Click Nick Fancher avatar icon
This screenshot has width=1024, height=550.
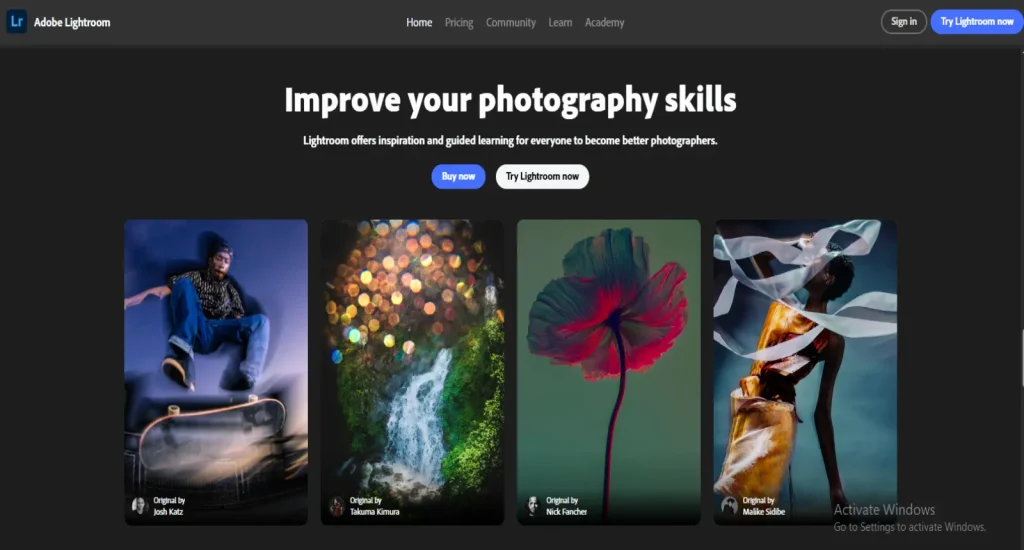coord(533,506)
